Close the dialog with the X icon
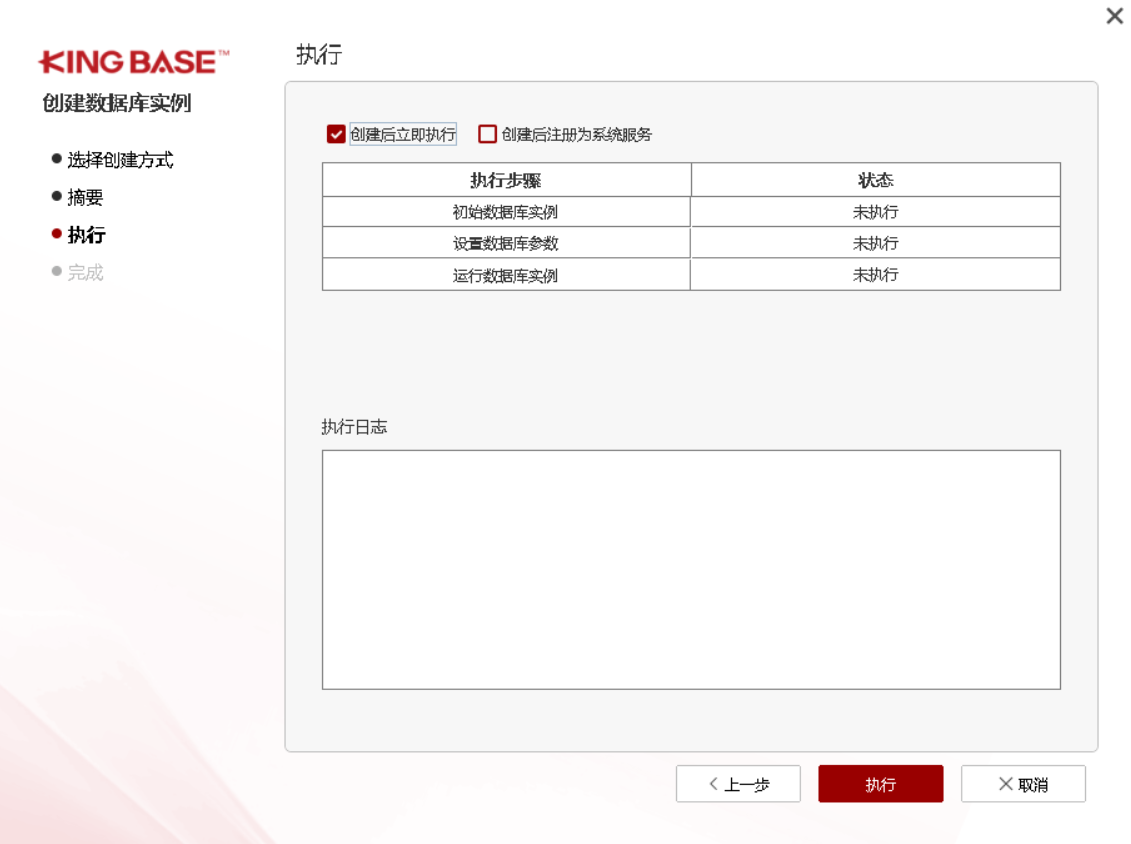 click(x=1114, y=17)
